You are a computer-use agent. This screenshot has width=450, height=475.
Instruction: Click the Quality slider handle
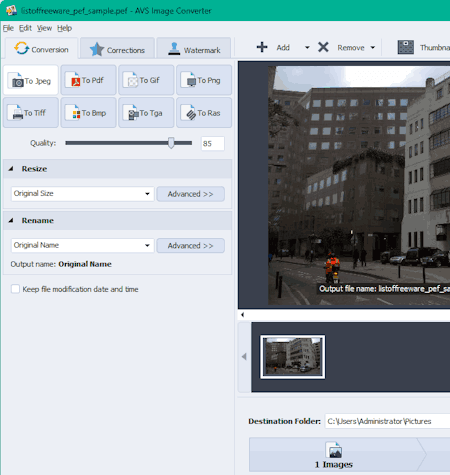coord(171,143)
